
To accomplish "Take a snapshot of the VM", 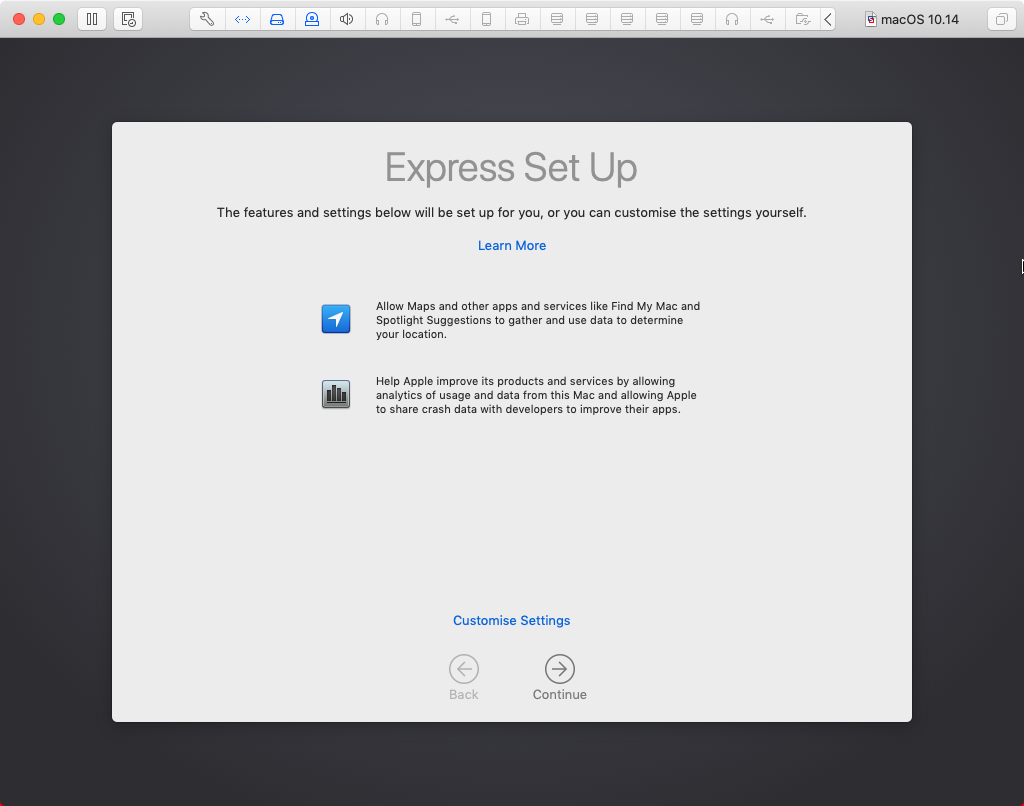I will (127, 18).
